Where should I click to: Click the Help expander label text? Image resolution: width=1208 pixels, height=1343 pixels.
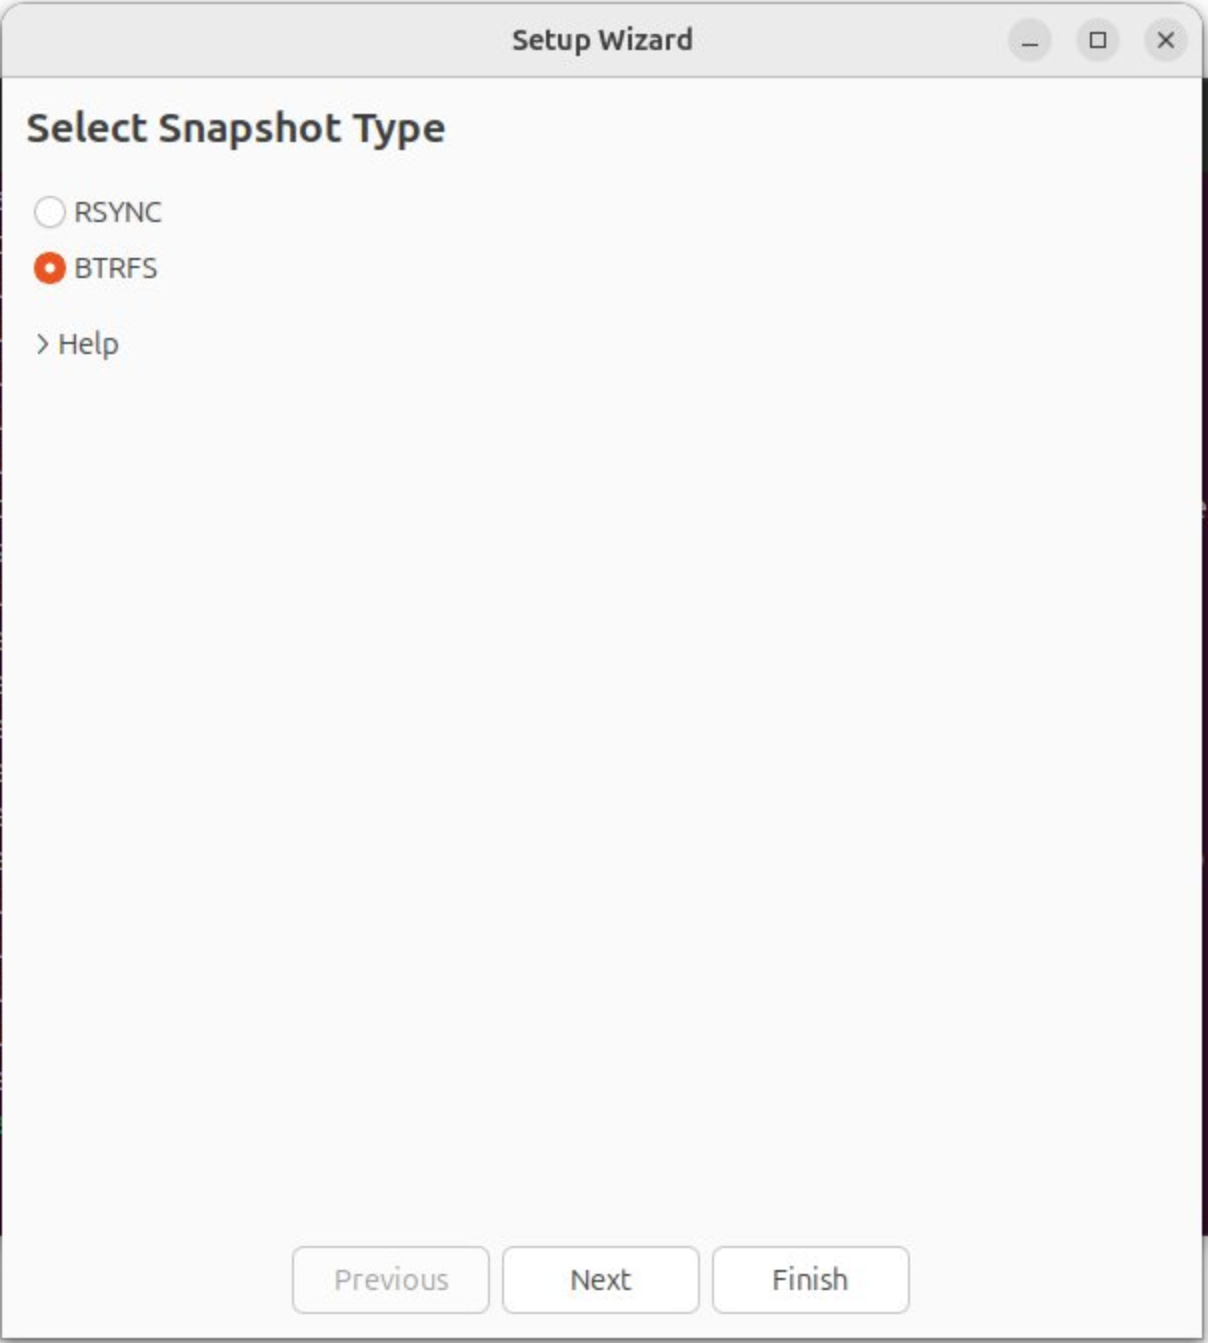click(88, 344)
